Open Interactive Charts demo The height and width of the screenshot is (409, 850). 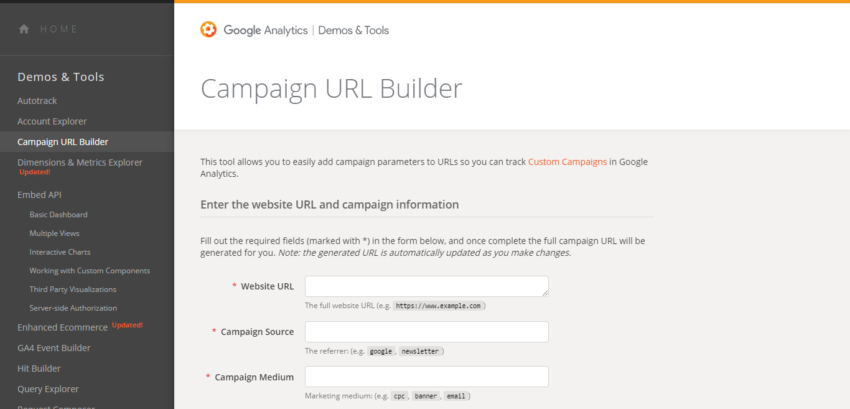(x=60, y=252)
